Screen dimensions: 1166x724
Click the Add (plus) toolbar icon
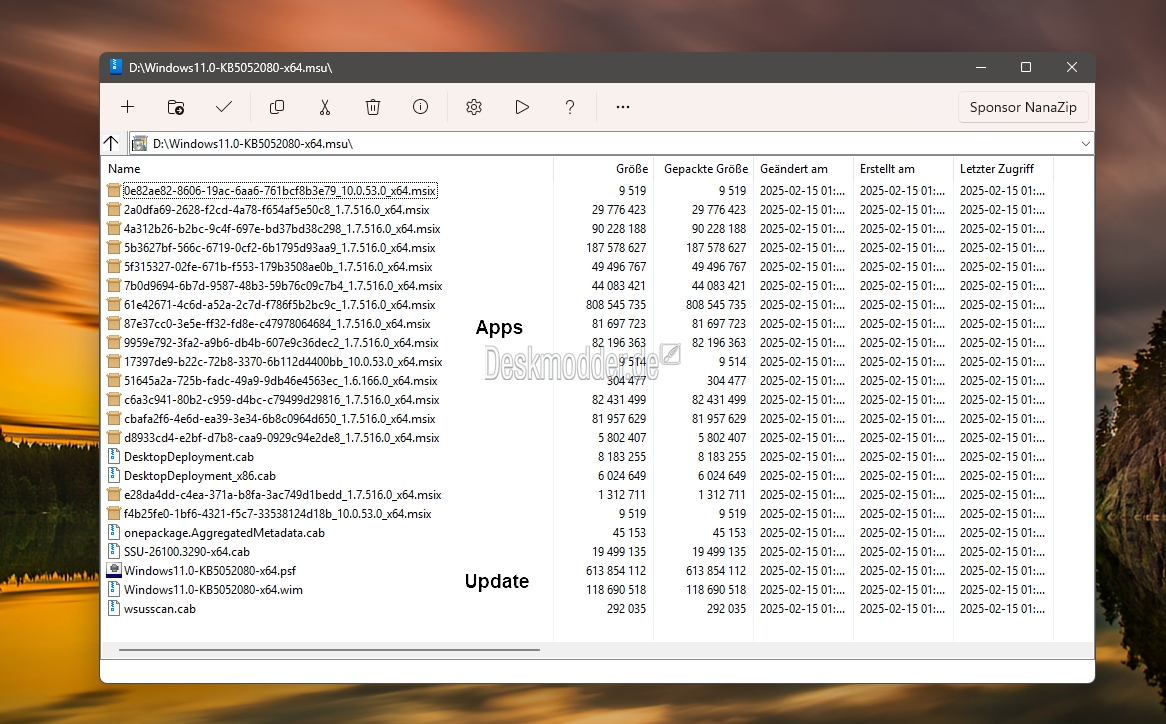[x=127, y=107]
